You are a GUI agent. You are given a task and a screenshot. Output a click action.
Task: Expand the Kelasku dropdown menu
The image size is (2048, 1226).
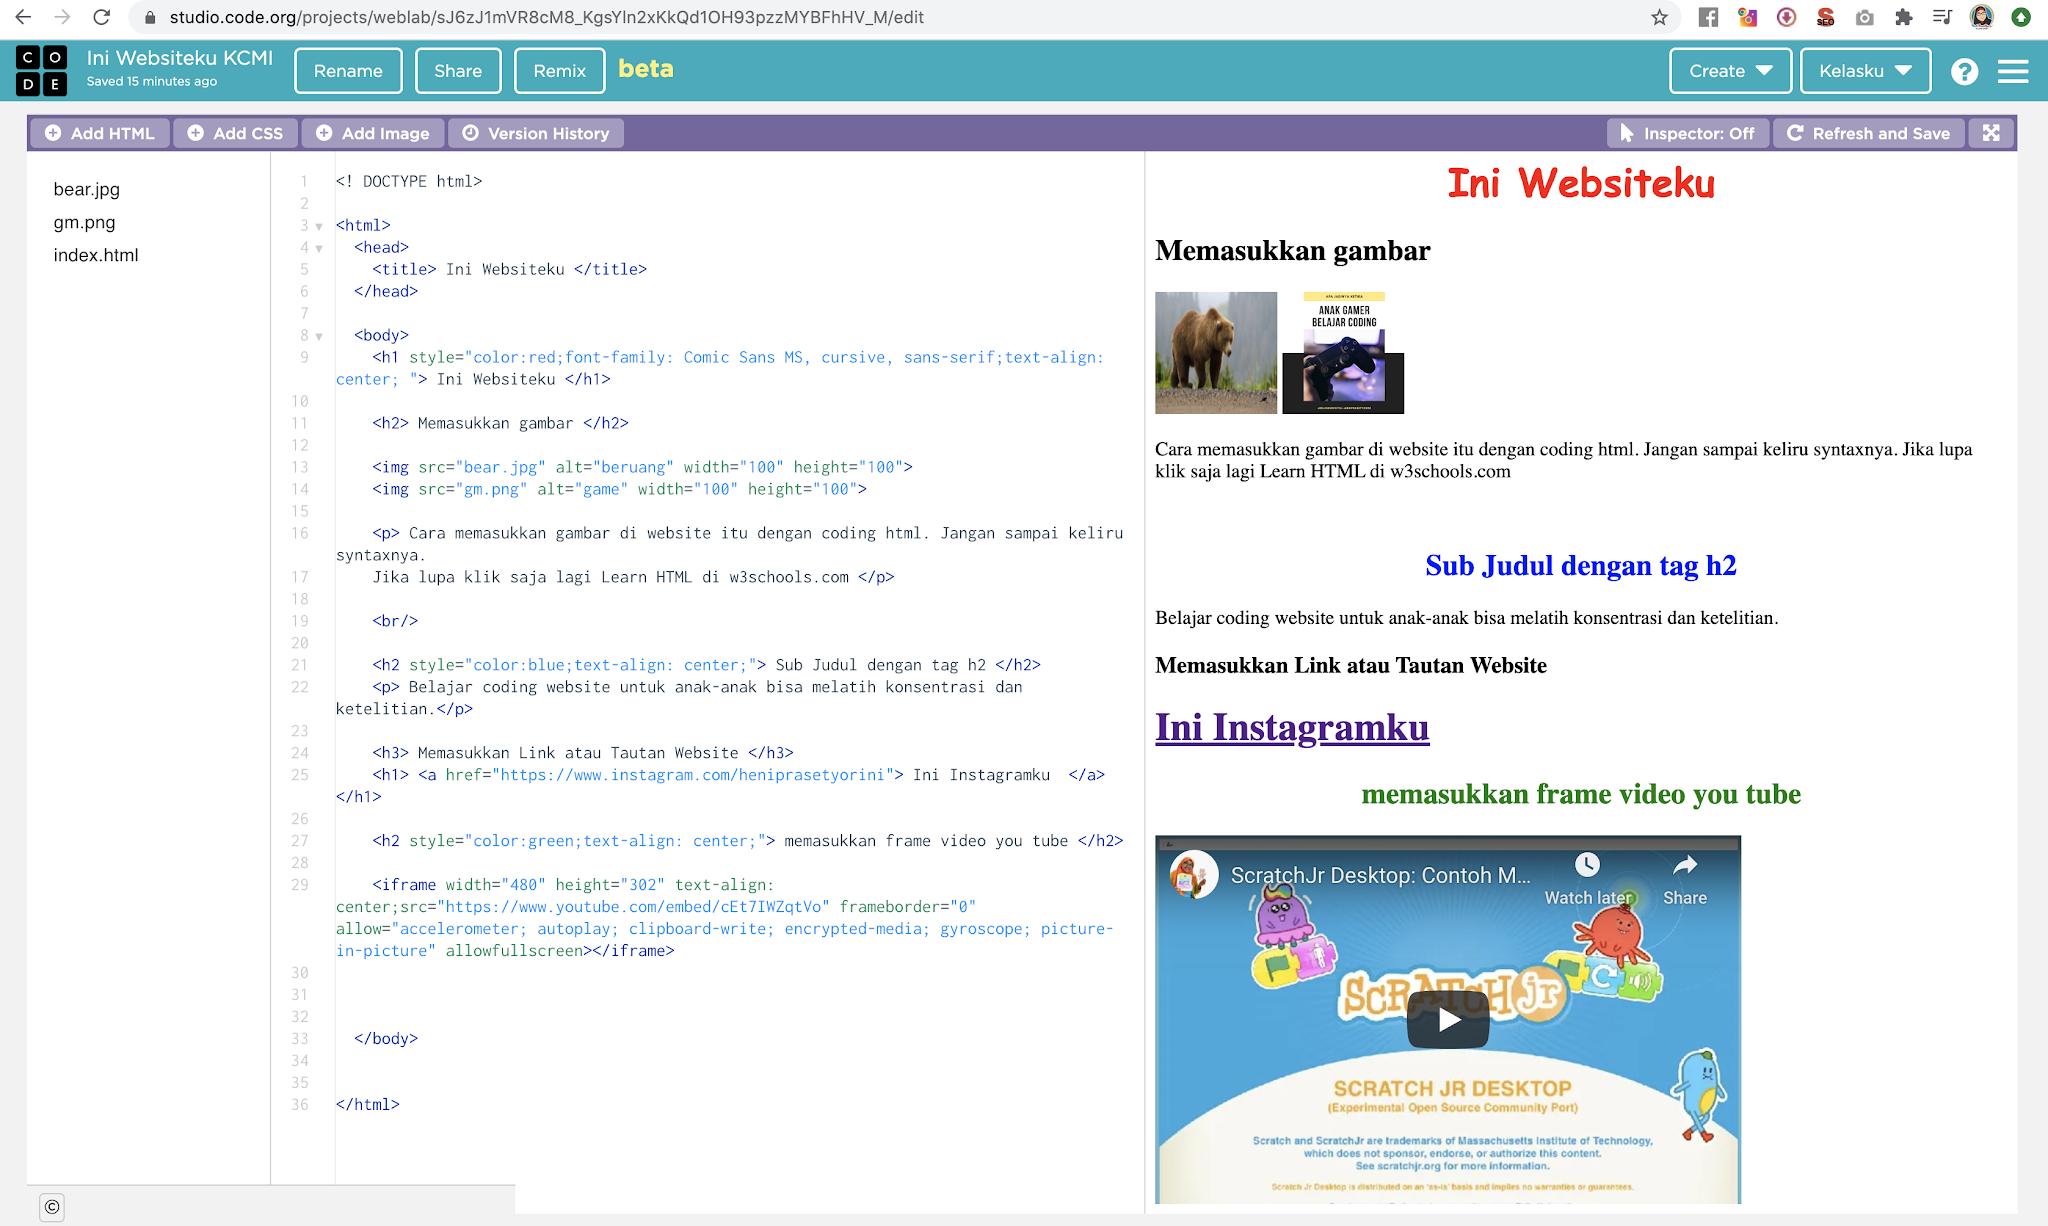[x=1864, y=71]
